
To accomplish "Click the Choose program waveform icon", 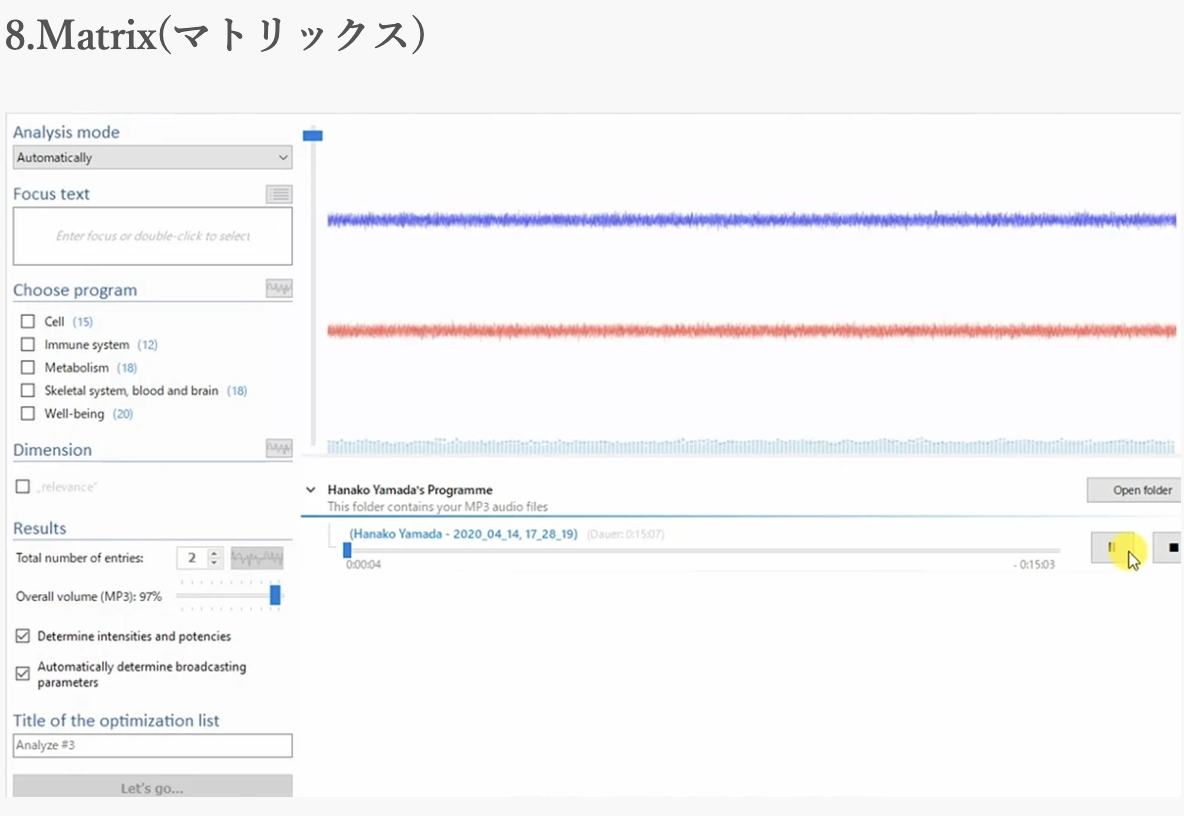I will 279,289.
